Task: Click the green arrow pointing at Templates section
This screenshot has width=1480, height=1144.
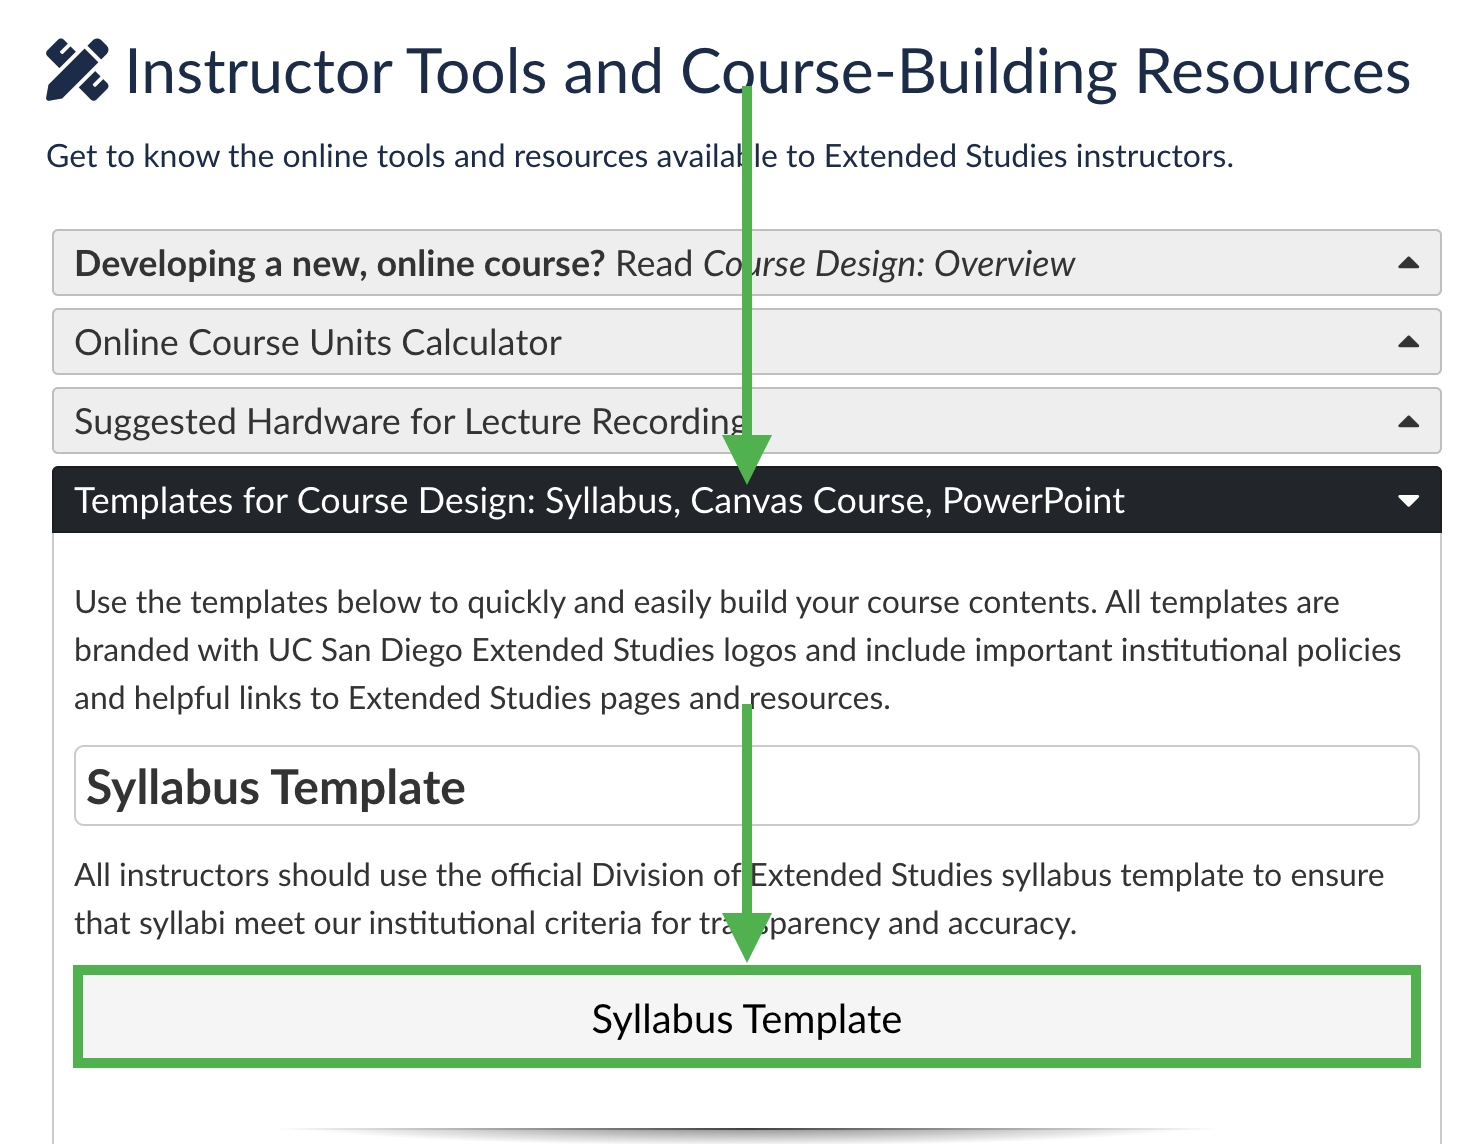Action: pos(747,300)
